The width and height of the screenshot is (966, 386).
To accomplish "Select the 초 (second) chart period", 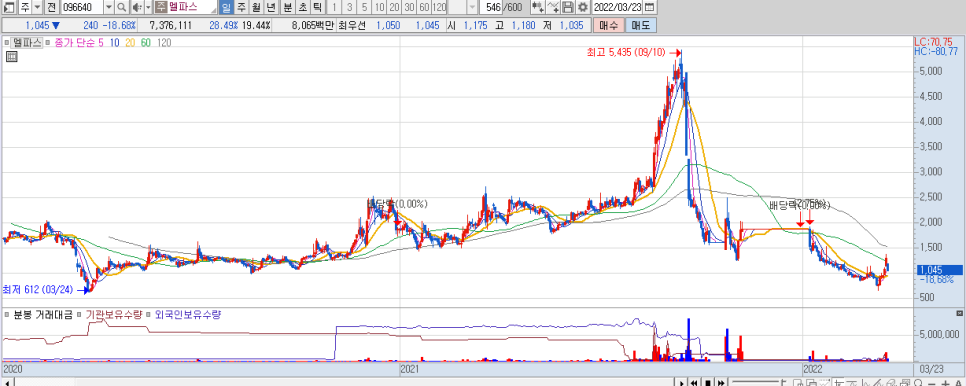I will pyautogui.click(x=302, y=7).
